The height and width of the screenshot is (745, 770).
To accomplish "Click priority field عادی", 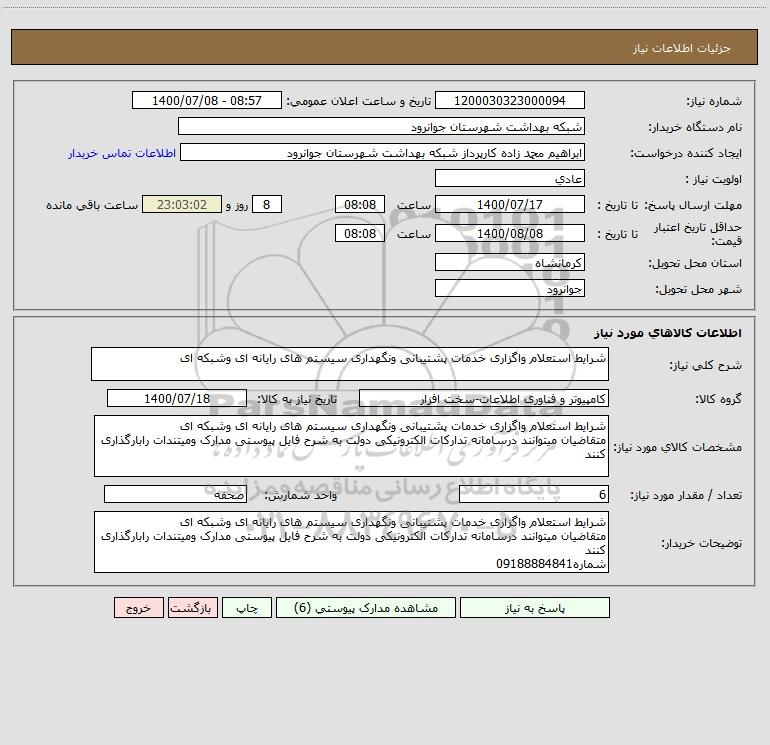I will point(510,178).
